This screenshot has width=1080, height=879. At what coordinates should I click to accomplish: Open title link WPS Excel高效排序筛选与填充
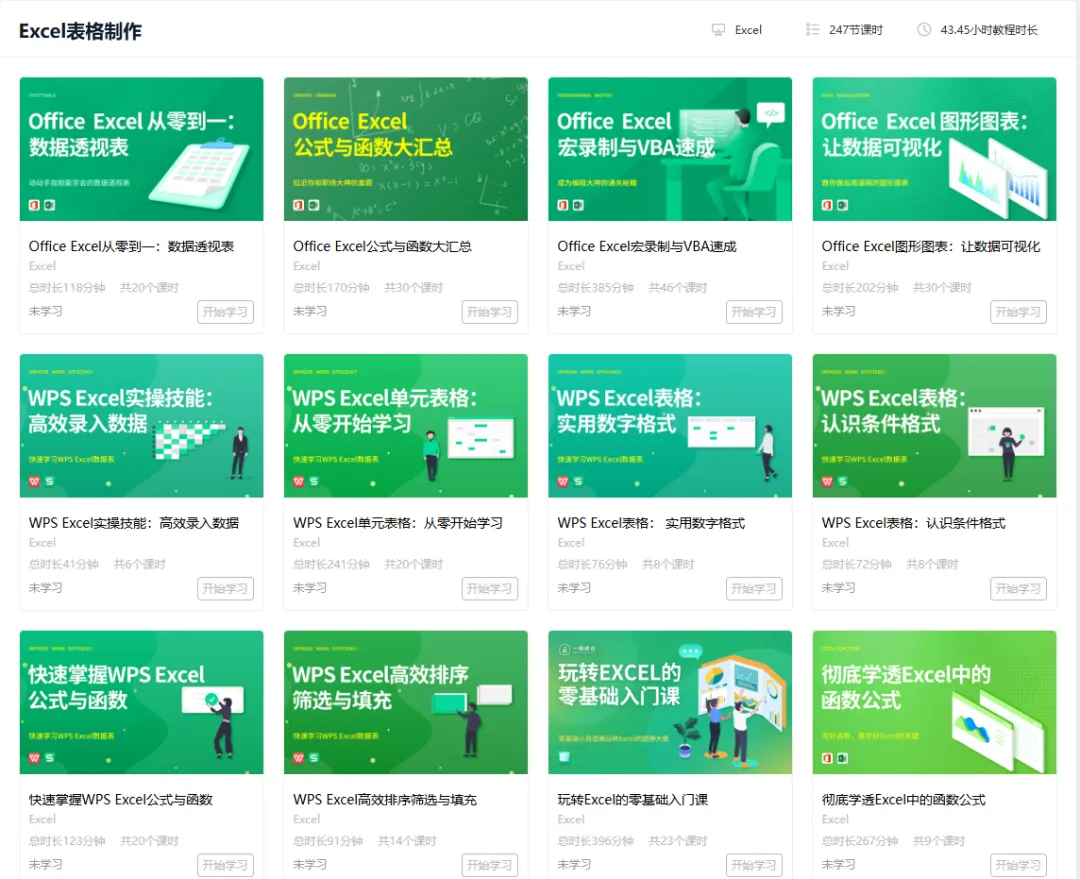385,800
